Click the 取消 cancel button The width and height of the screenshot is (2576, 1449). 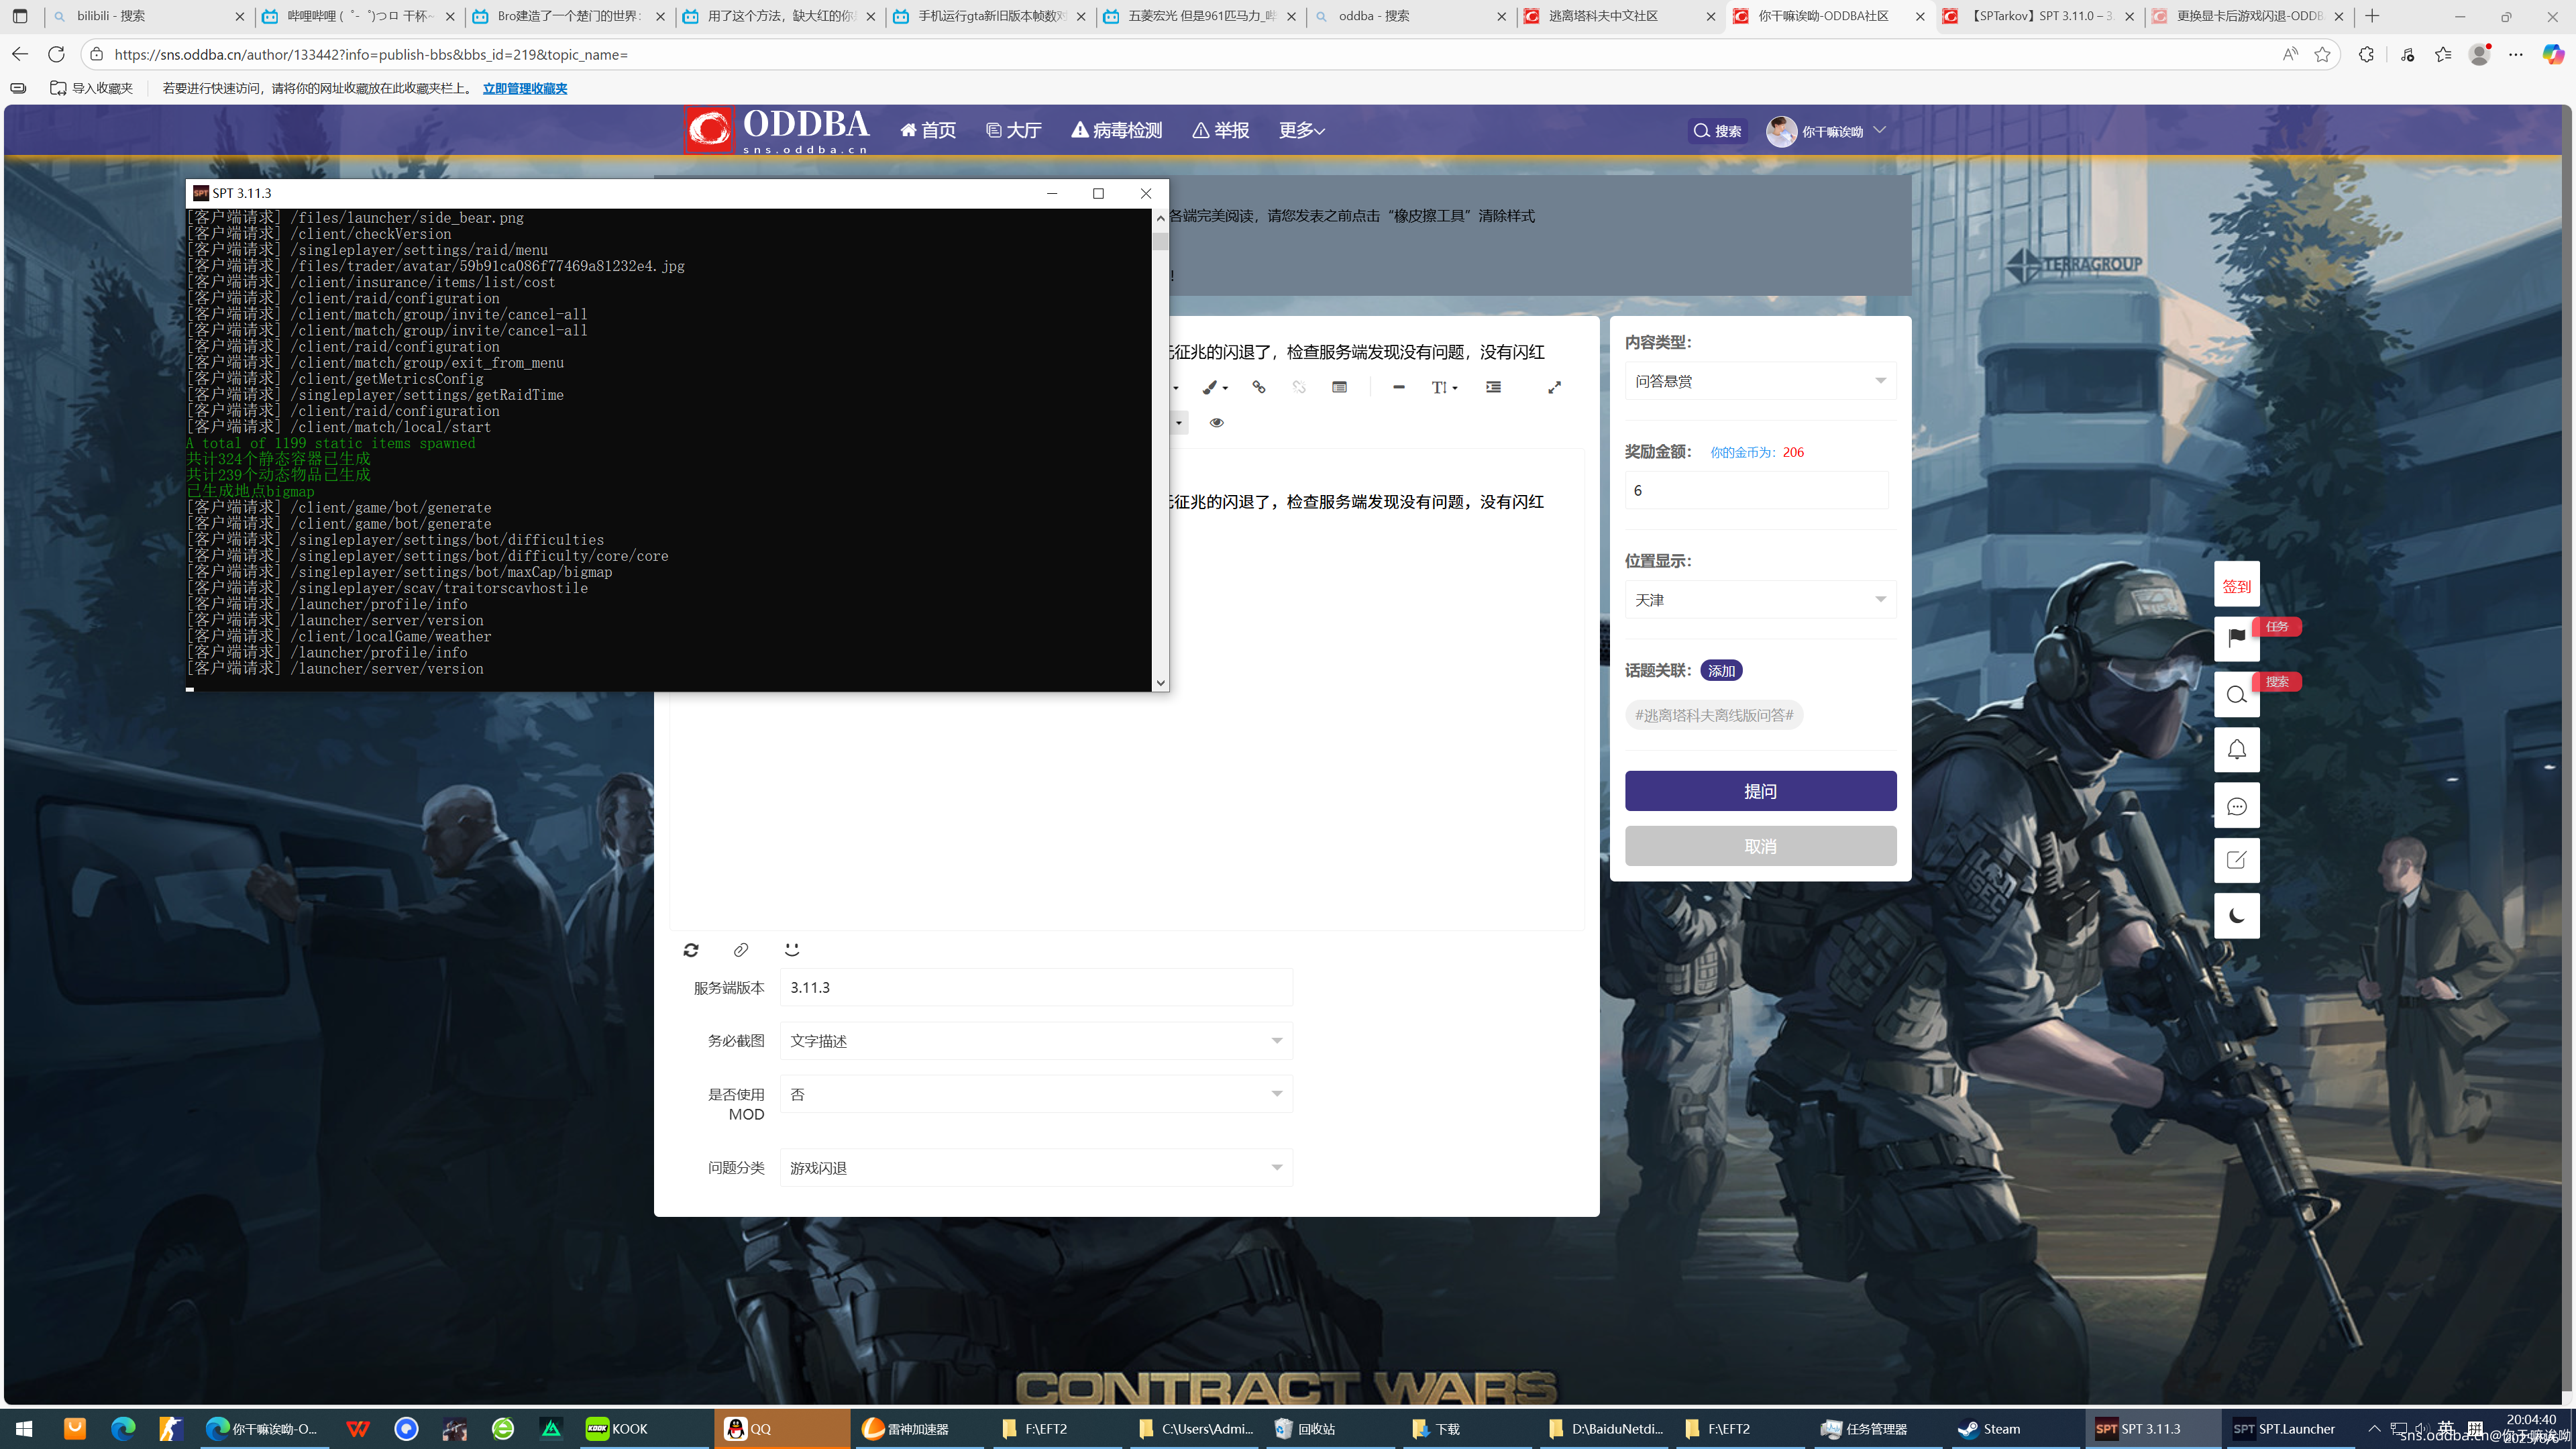tap(1760, 846)
